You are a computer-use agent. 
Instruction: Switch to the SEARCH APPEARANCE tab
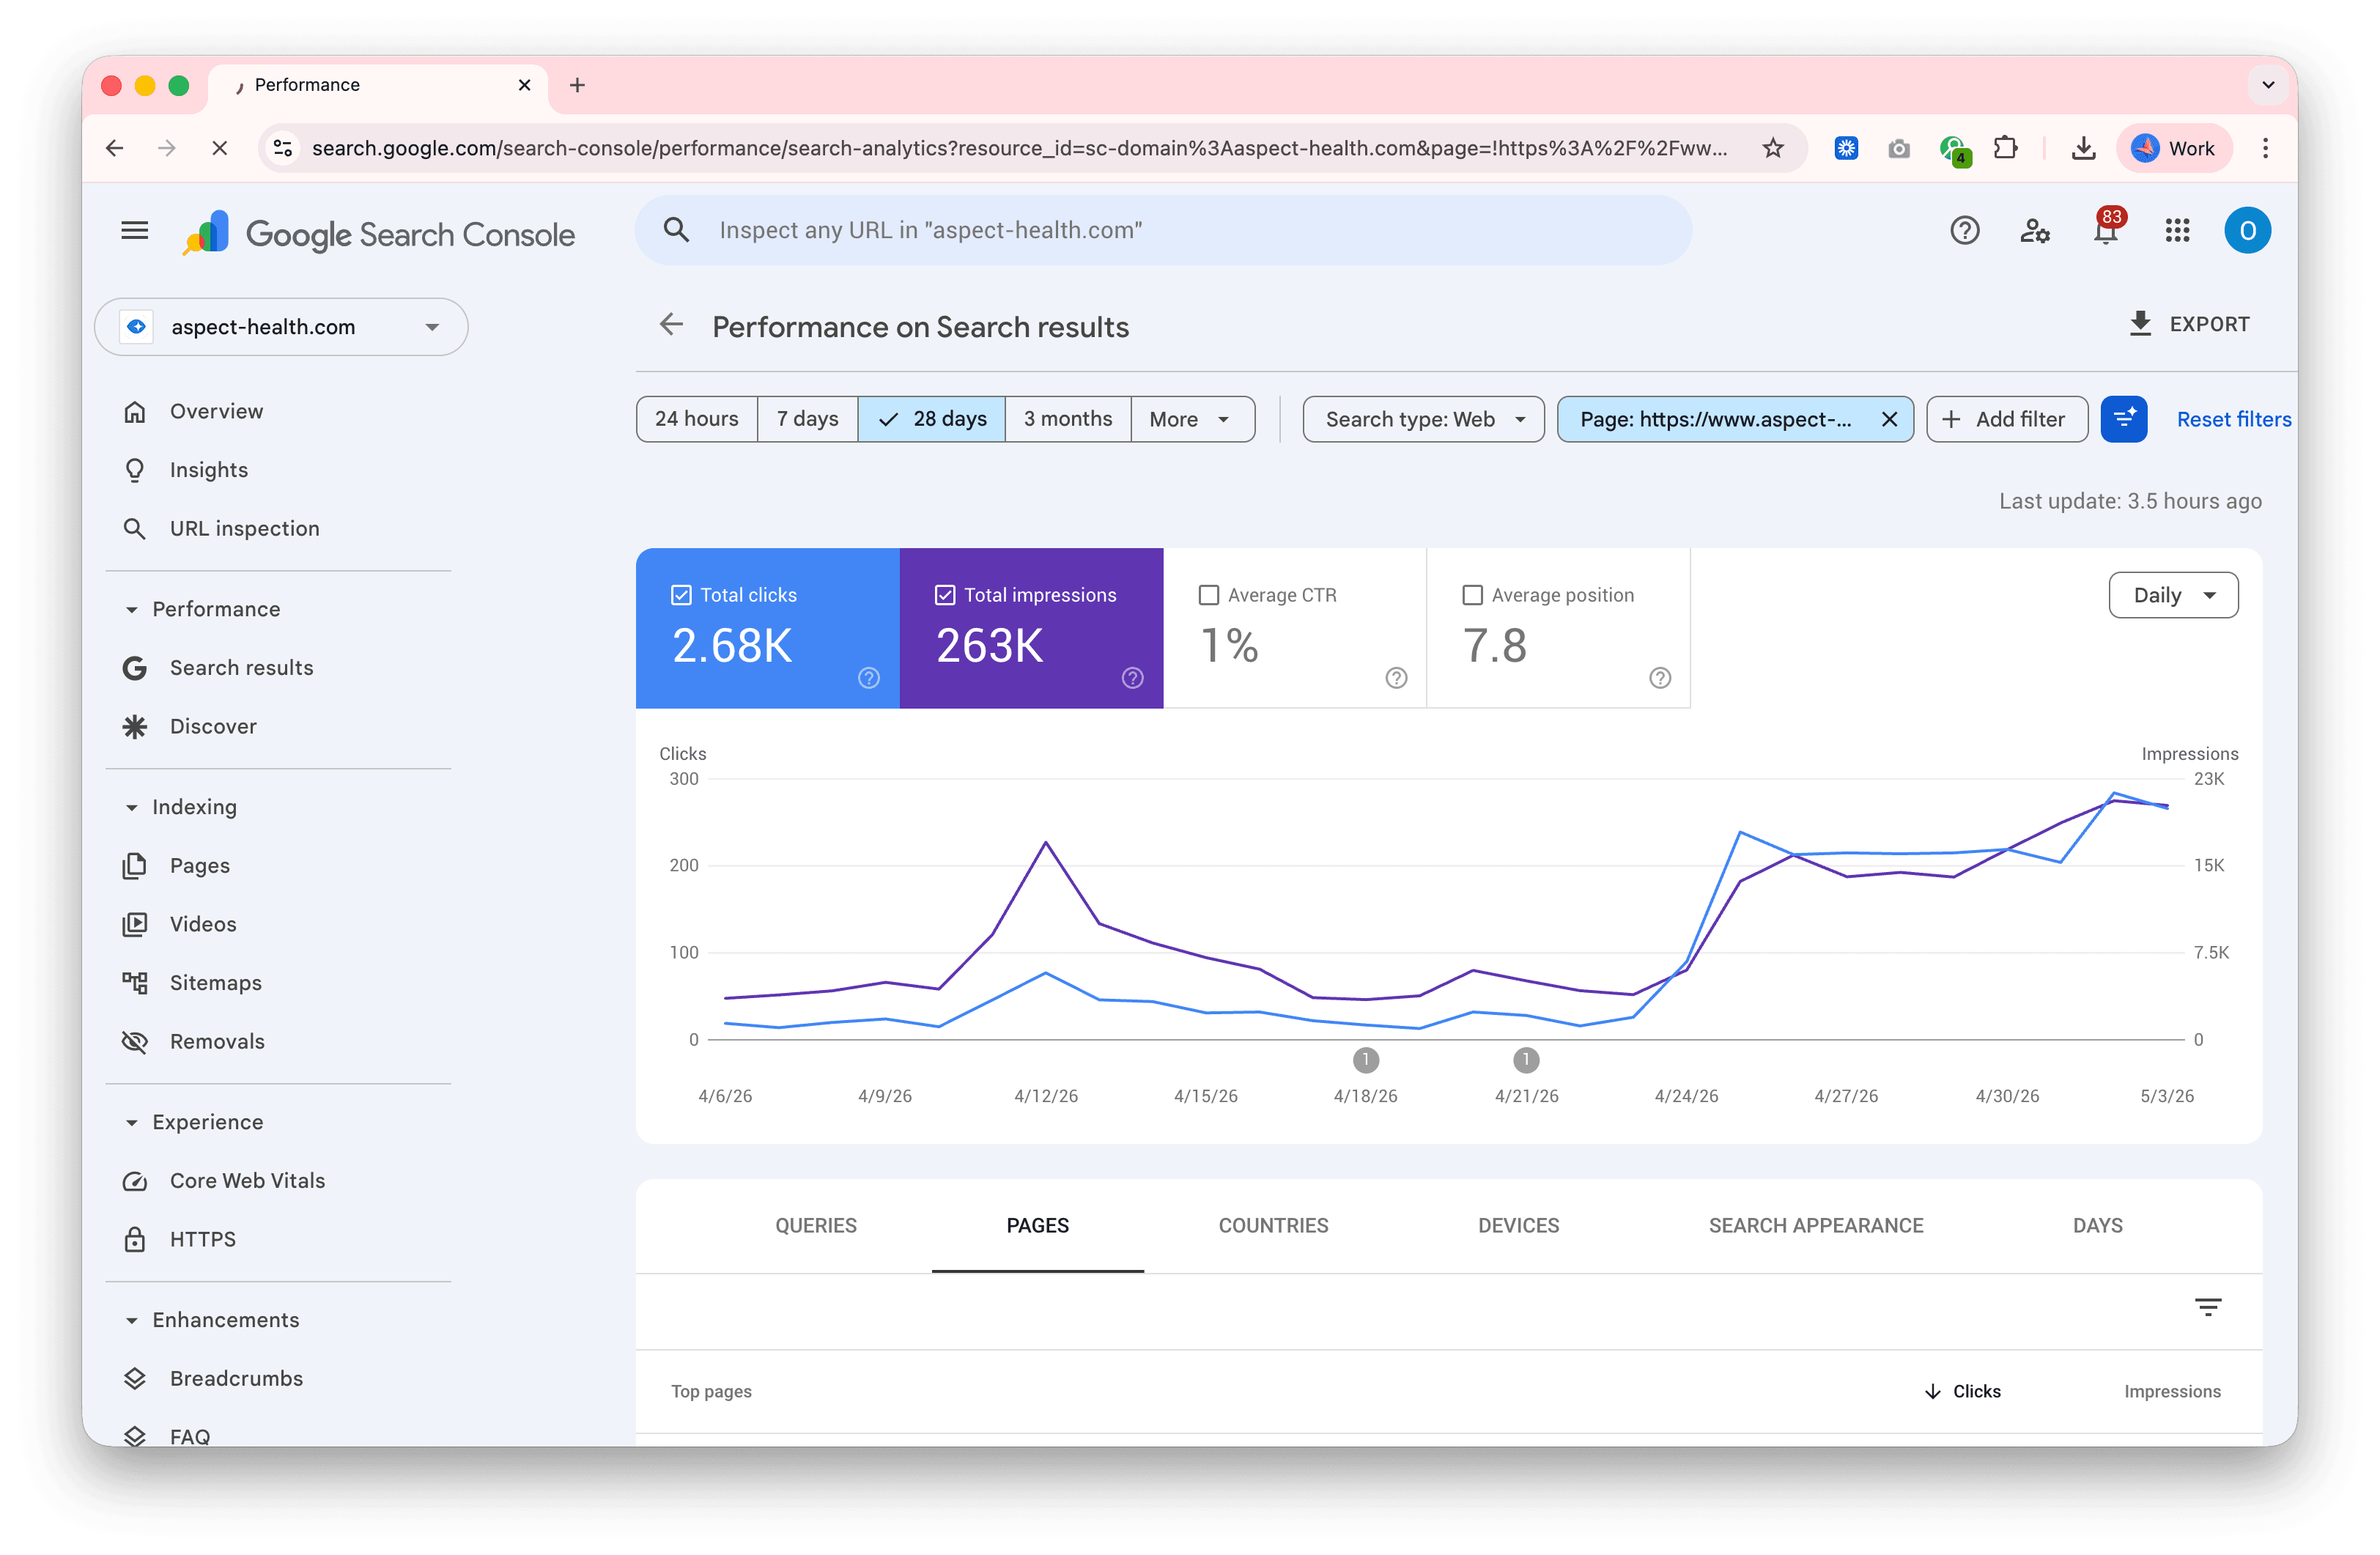[1815, 1225]
